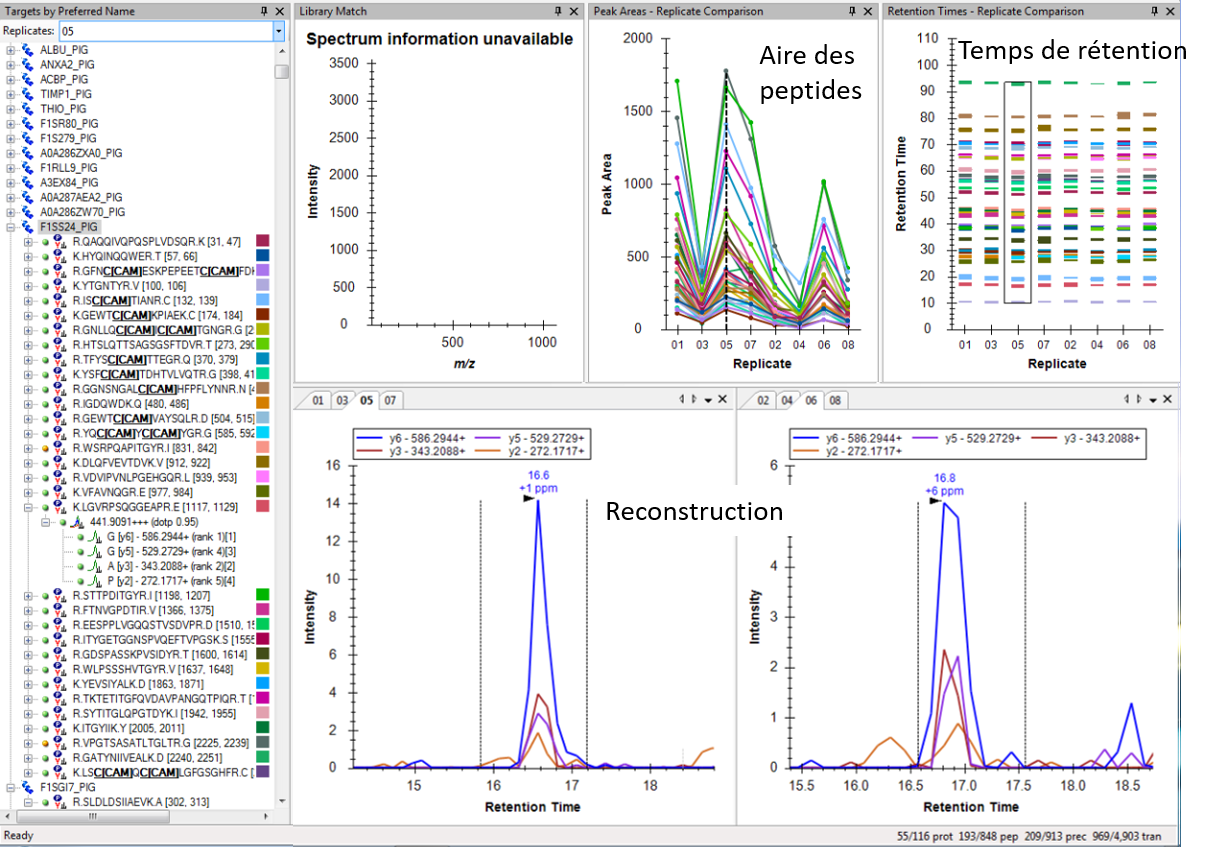Click the transition icon for G [y6] 586.2944+
1206x847 pixels.
coord(96,537)
